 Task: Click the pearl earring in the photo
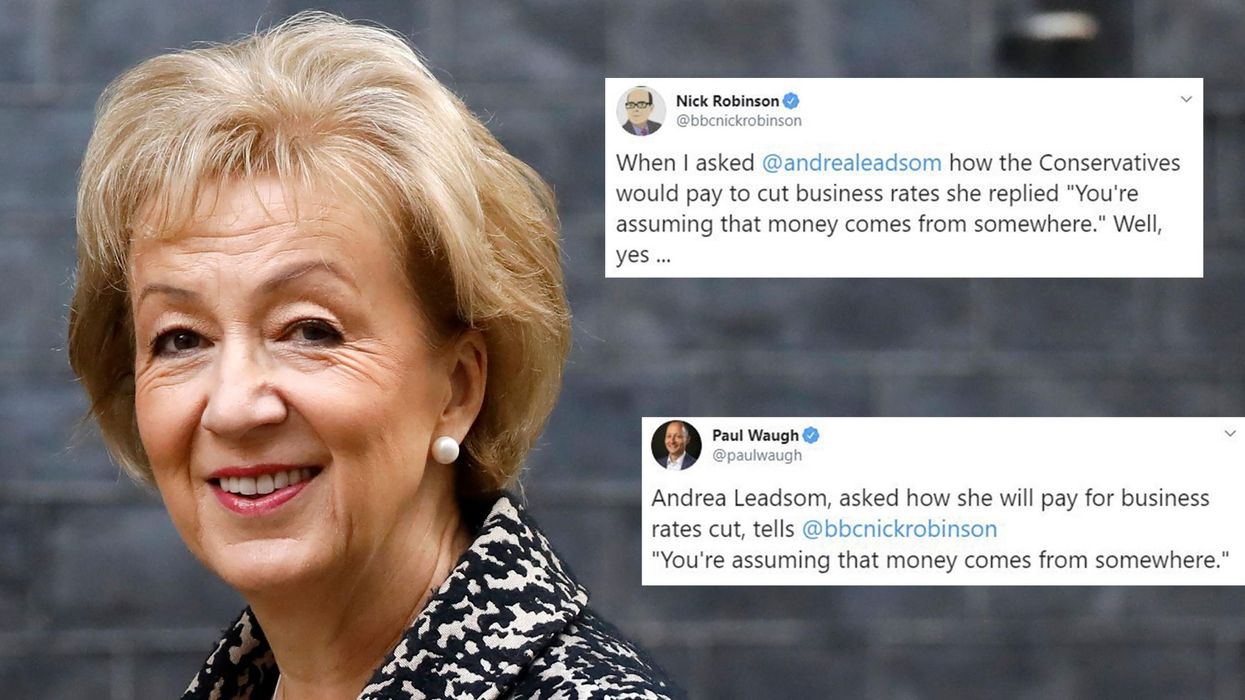(445, 450)
